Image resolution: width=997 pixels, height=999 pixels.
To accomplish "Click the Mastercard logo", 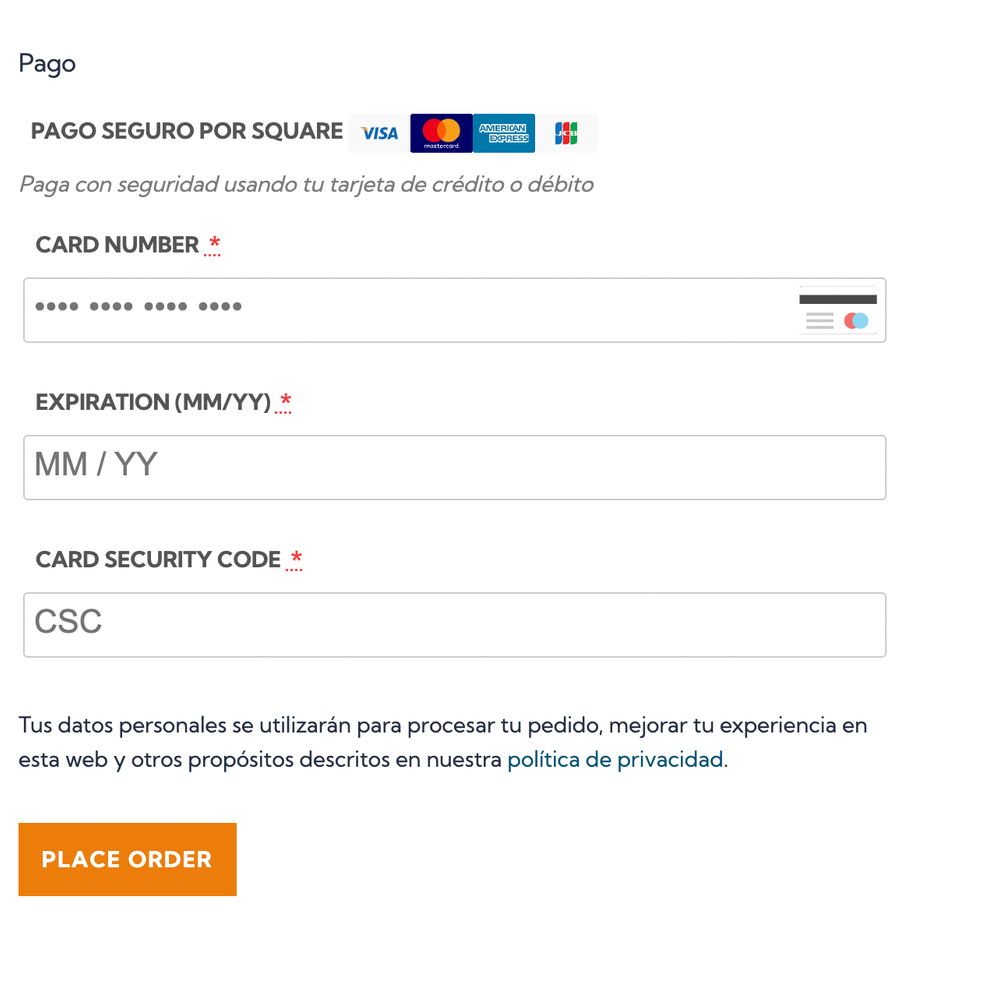I will coord(441,133).
